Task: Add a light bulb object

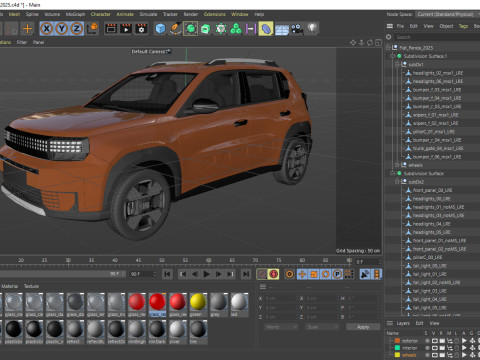Action: [x=312, y=28]
